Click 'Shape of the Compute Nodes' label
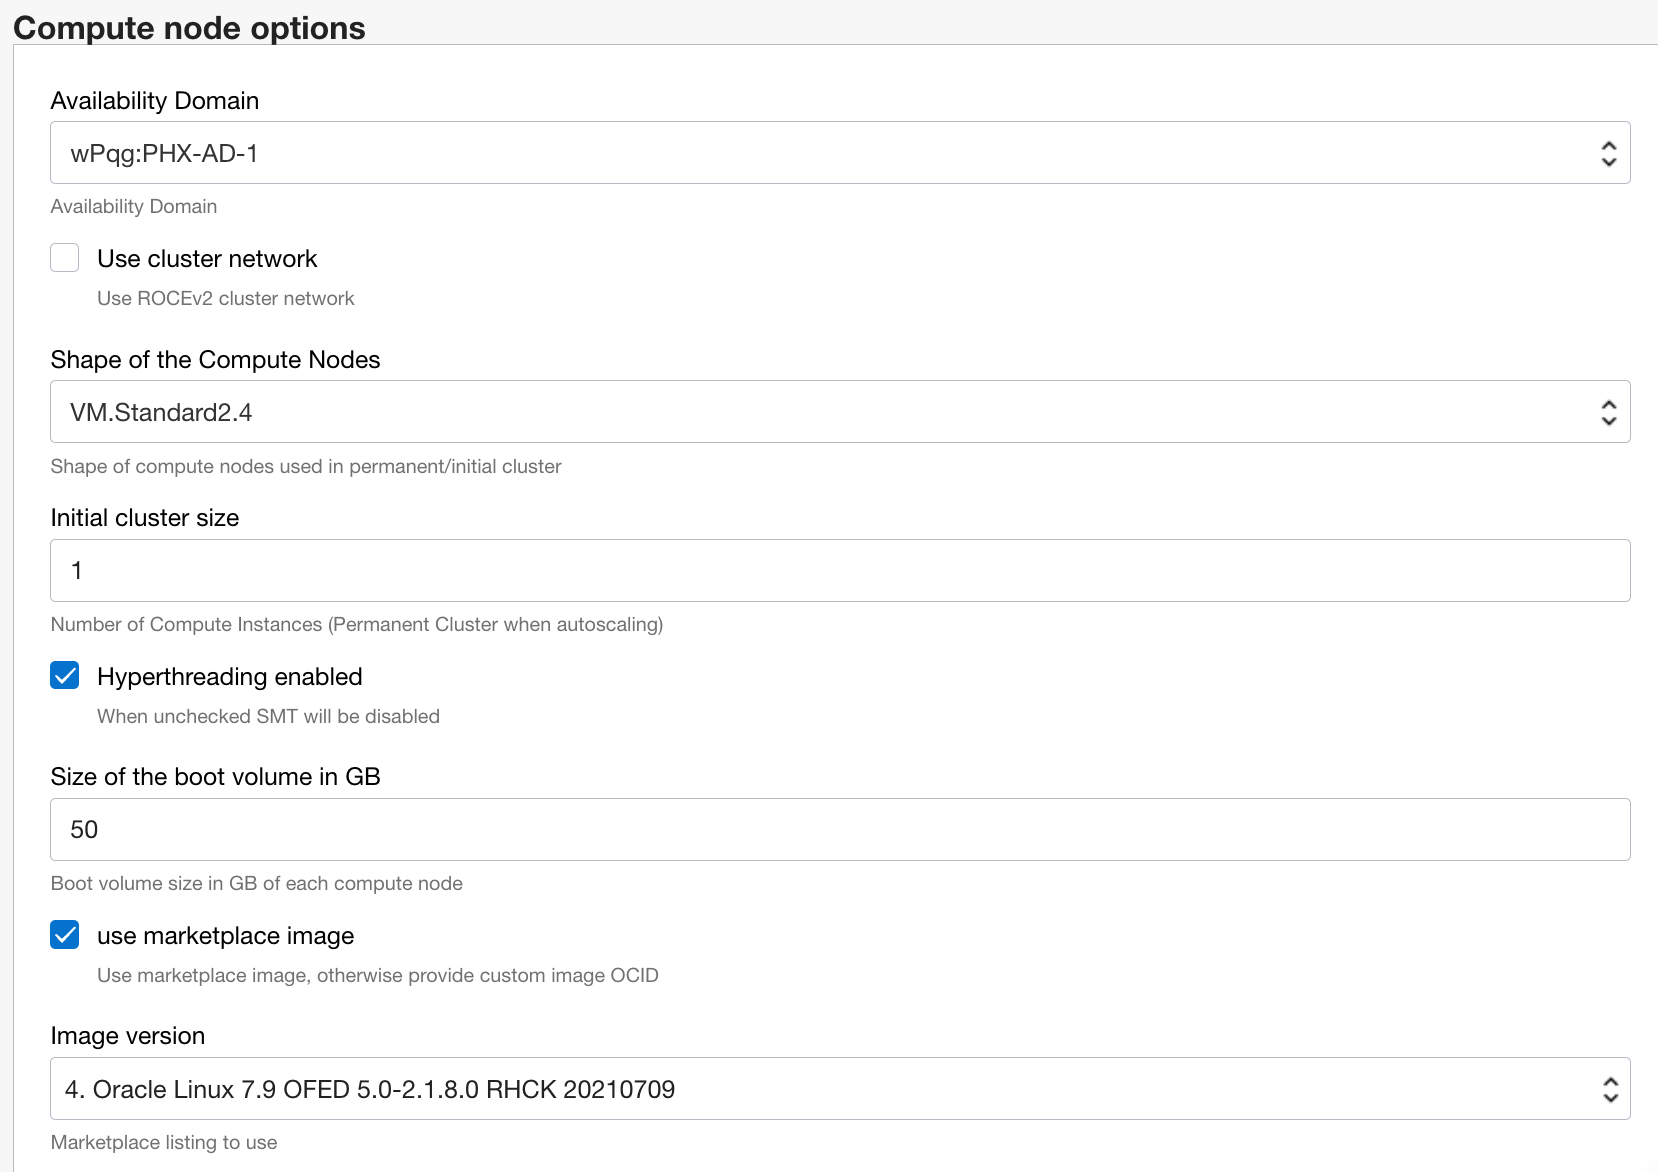This screenshot has height=1172, width=1658. point(216,360)
